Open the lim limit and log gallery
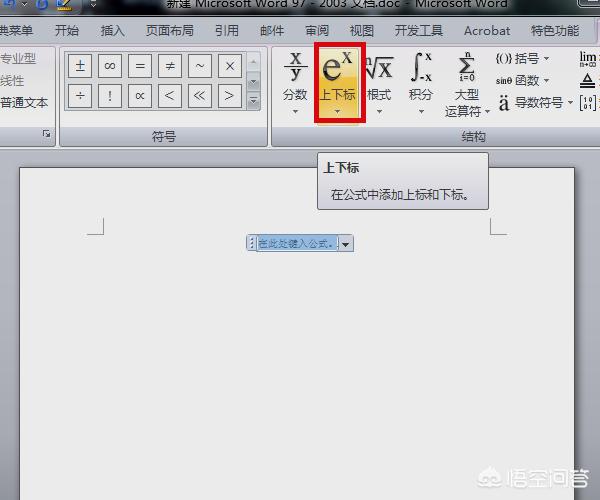Viewport: 600px width, 500px height. [589, 59]
